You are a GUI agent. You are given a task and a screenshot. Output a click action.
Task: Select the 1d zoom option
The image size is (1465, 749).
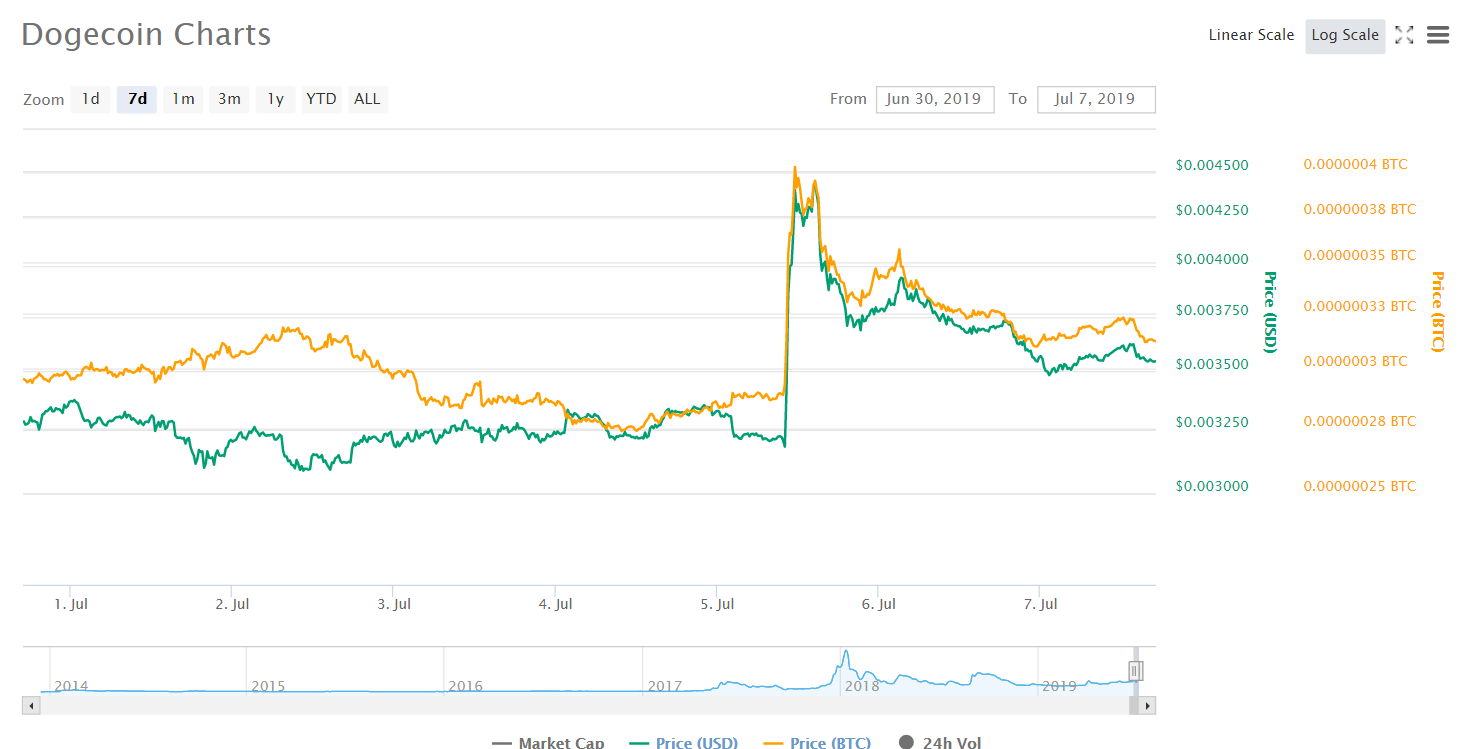[x=90, y=98]
